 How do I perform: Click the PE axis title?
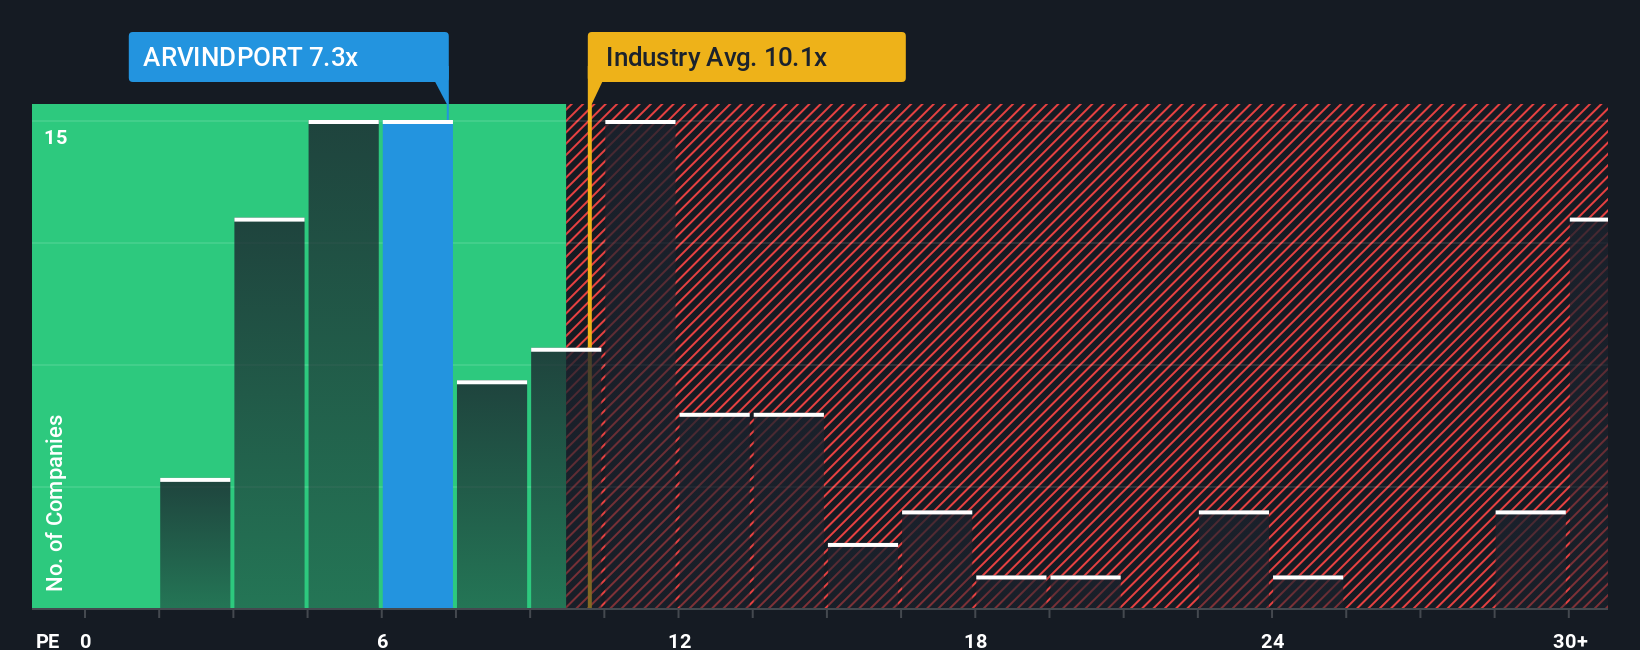click(48, 640)
